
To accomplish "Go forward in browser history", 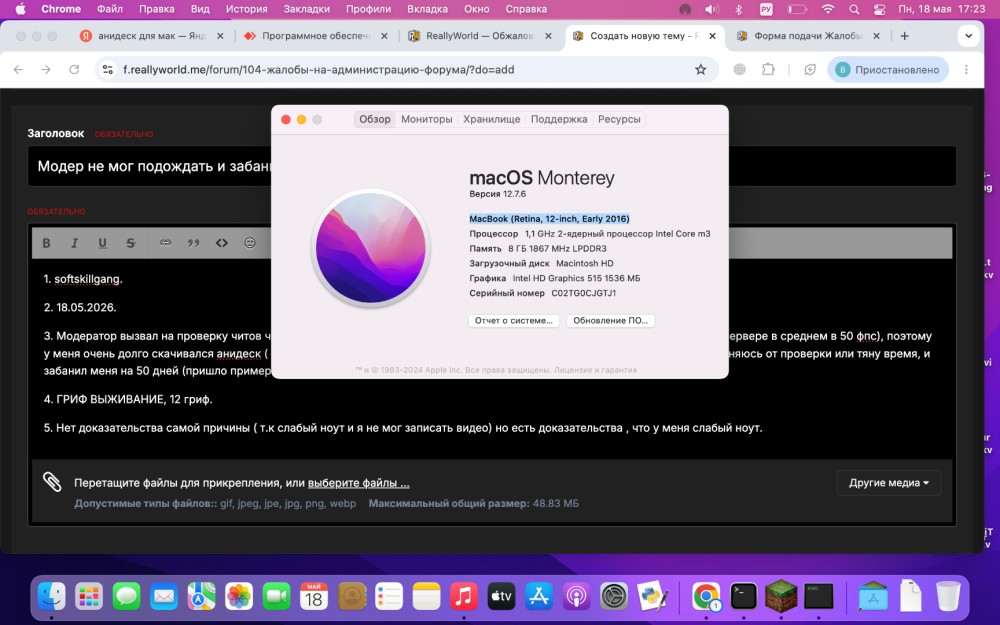I will point(46,70).
